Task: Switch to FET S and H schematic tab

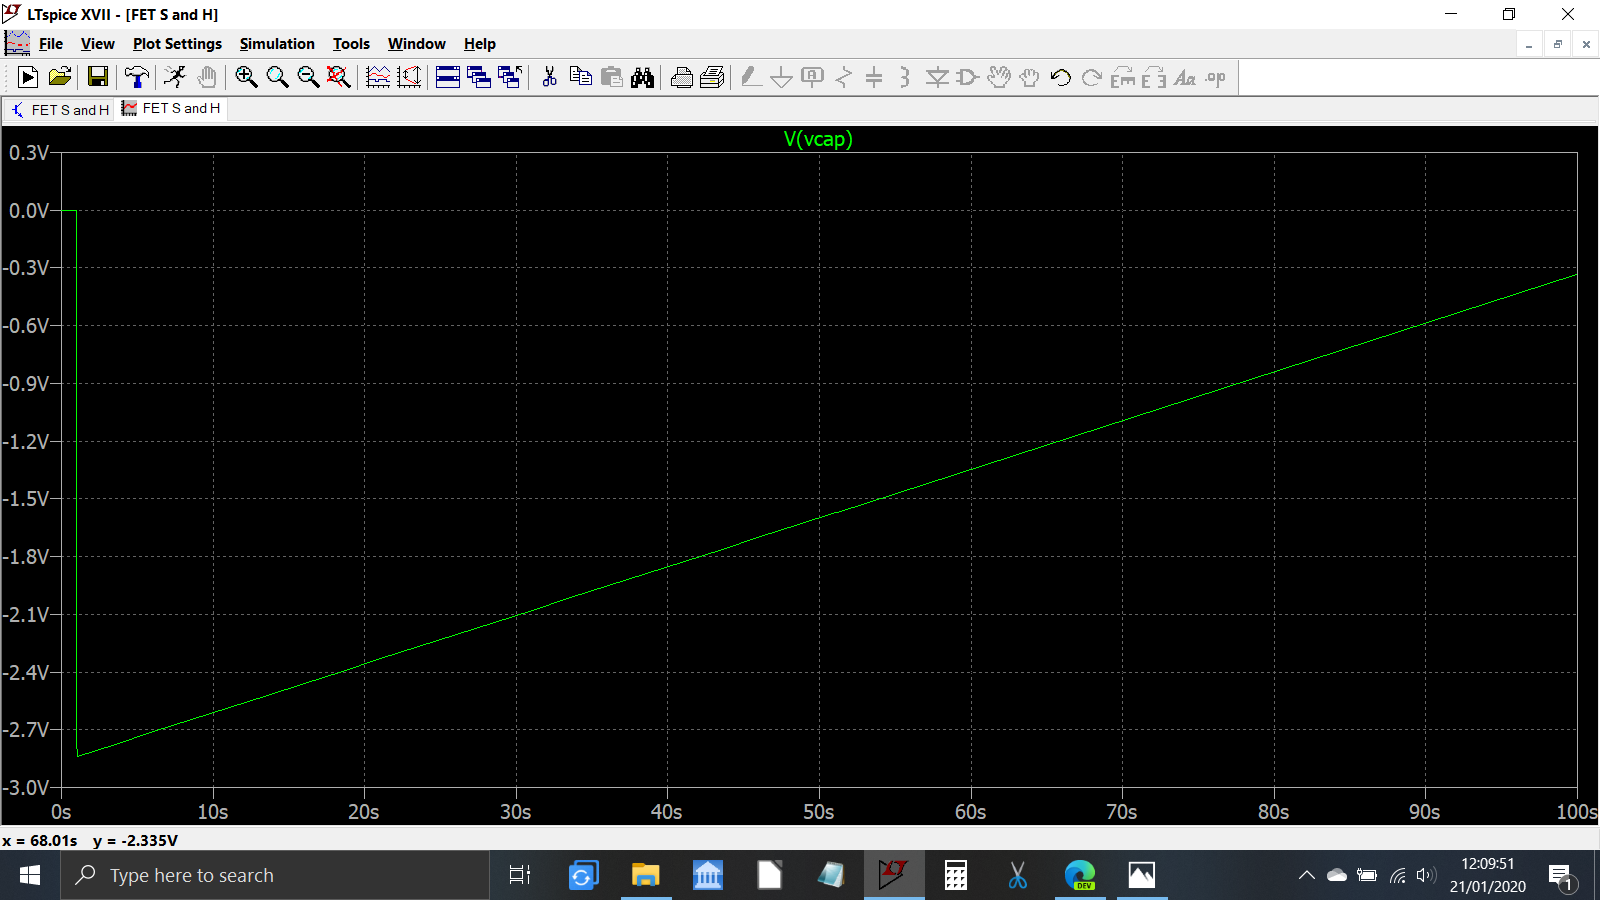Action: point(60,110)
